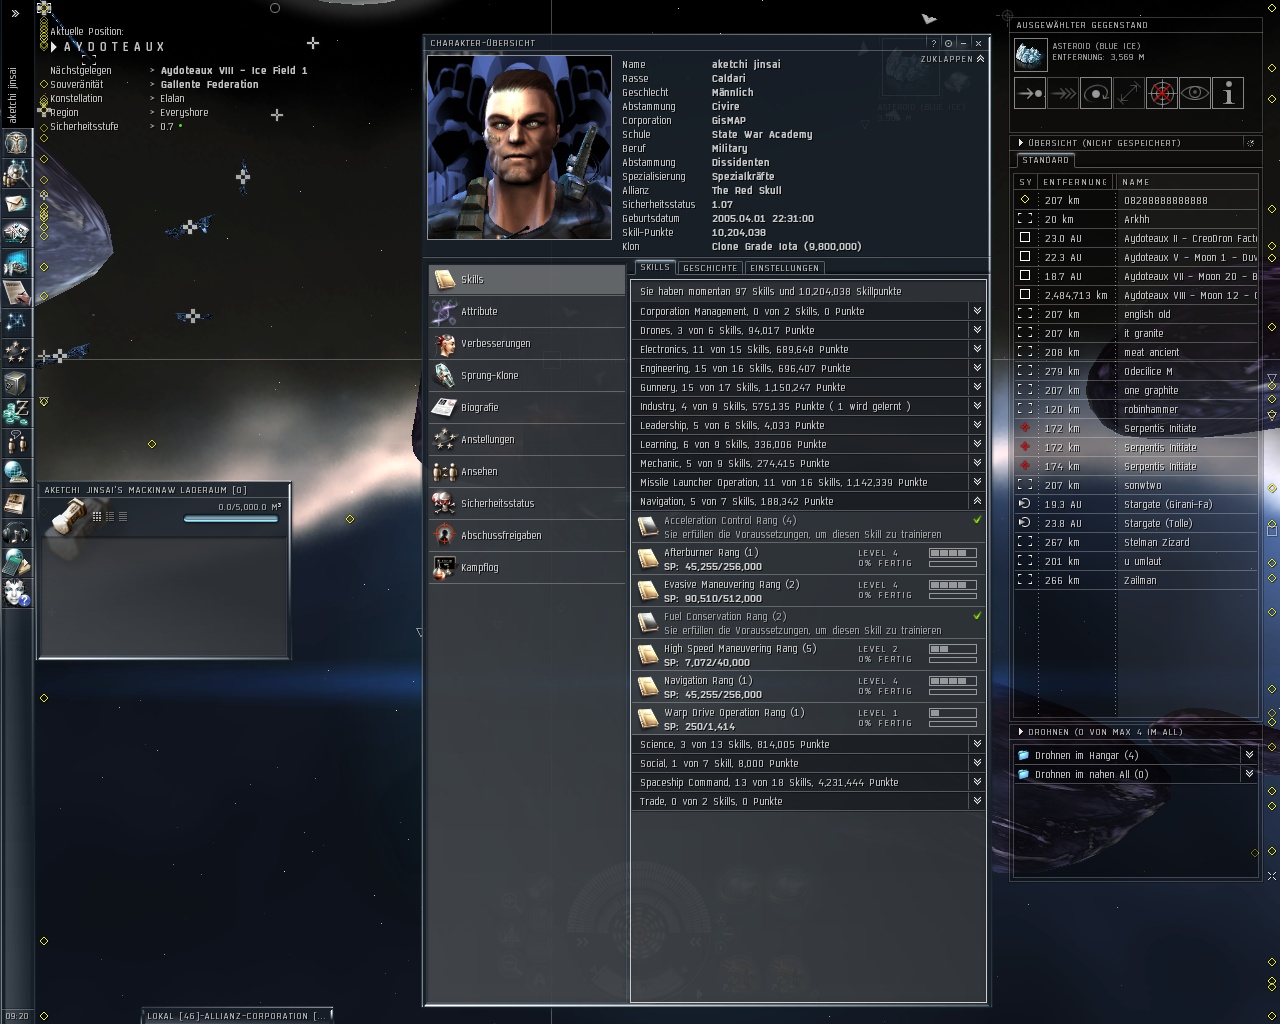Select the Zailman row in overview
The image size is (1280, 1024).
(1136, 581)
